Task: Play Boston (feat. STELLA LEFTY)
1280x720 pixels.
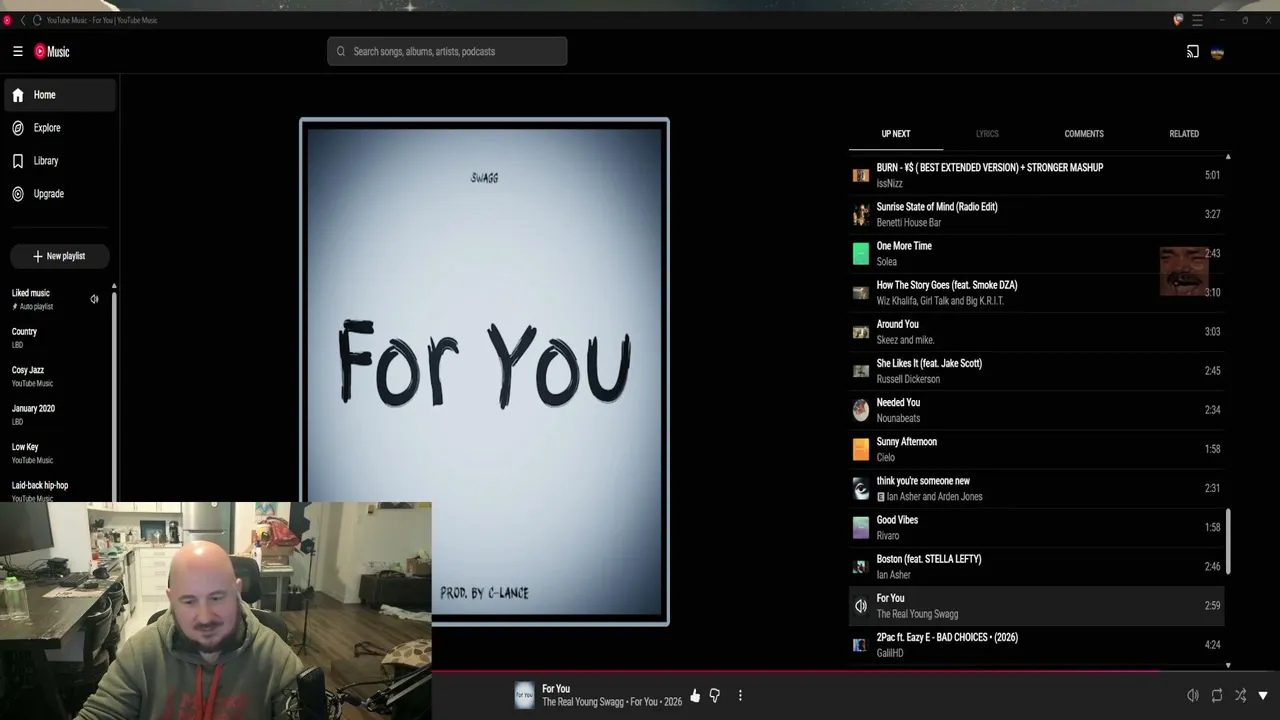Action: tap(1036, 566)
